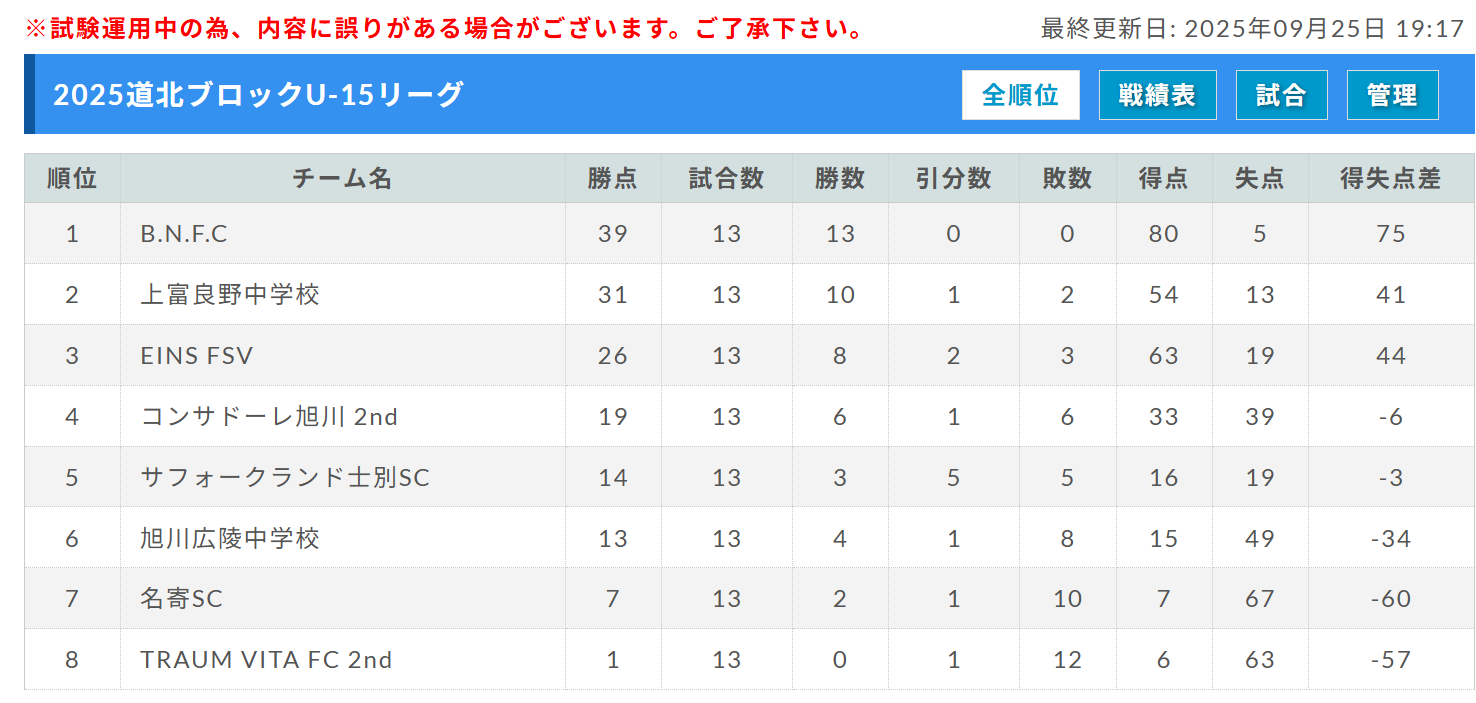
Task: Switch to the 戦績表 tab
Action: coord(1157,95)
